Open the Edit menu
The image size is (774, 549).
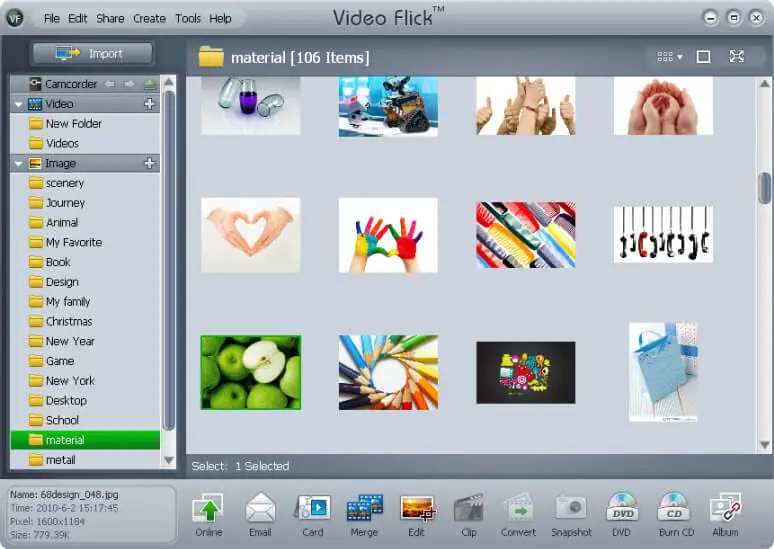[x=77, y=19]
